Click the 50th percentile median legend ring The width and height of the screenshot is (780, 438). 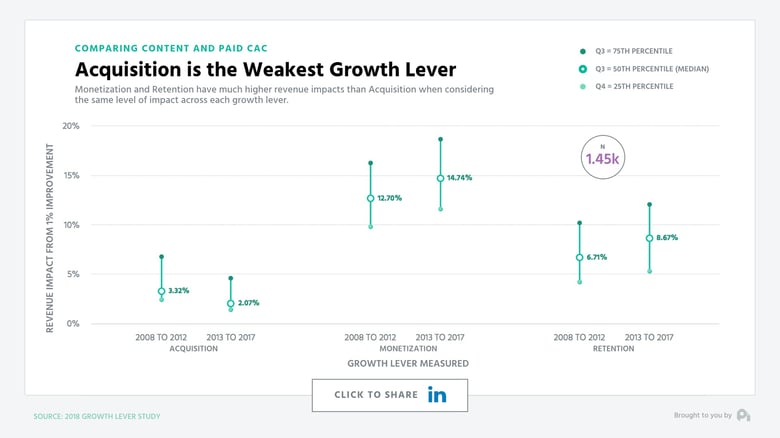(x=583, y=69)
